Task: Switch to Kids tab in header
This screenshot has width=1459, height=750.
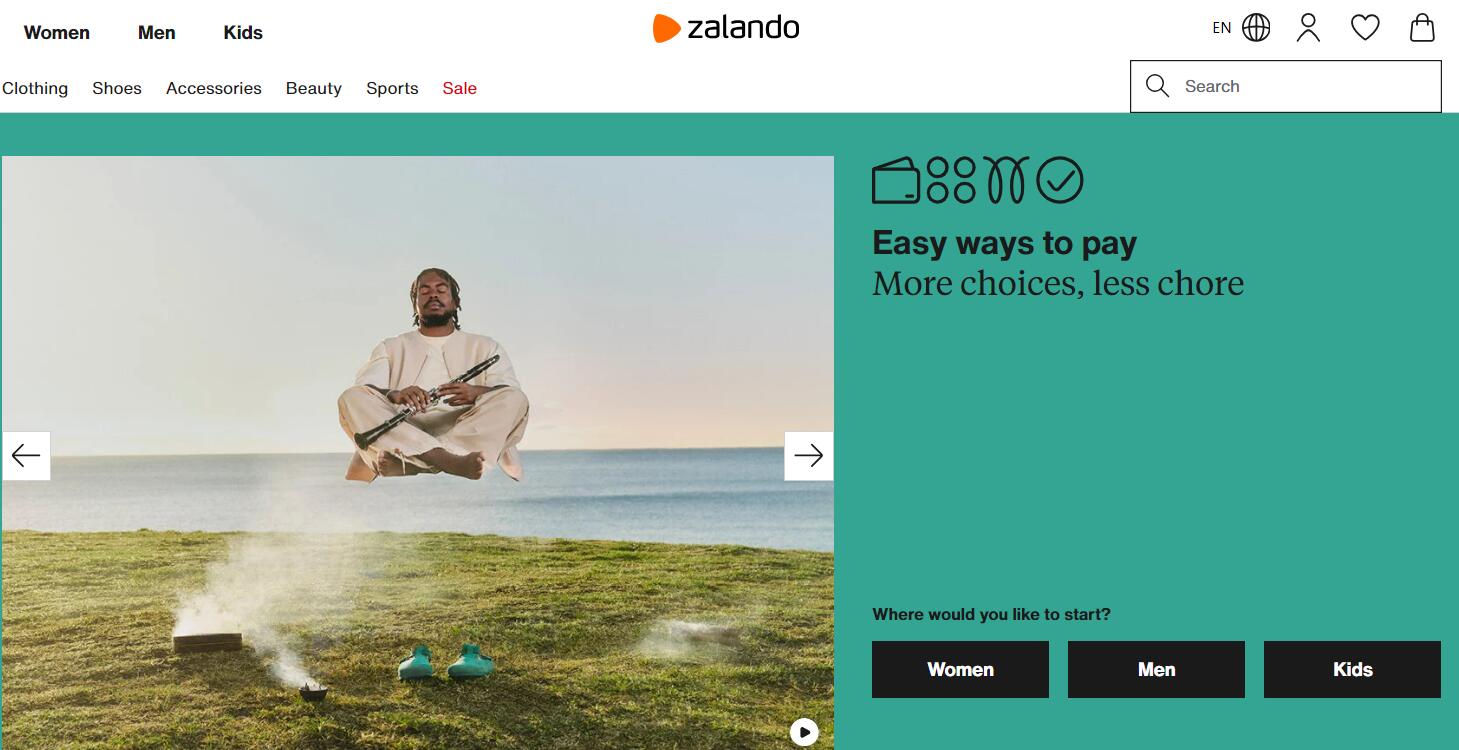Action: (x=243, y=33)
